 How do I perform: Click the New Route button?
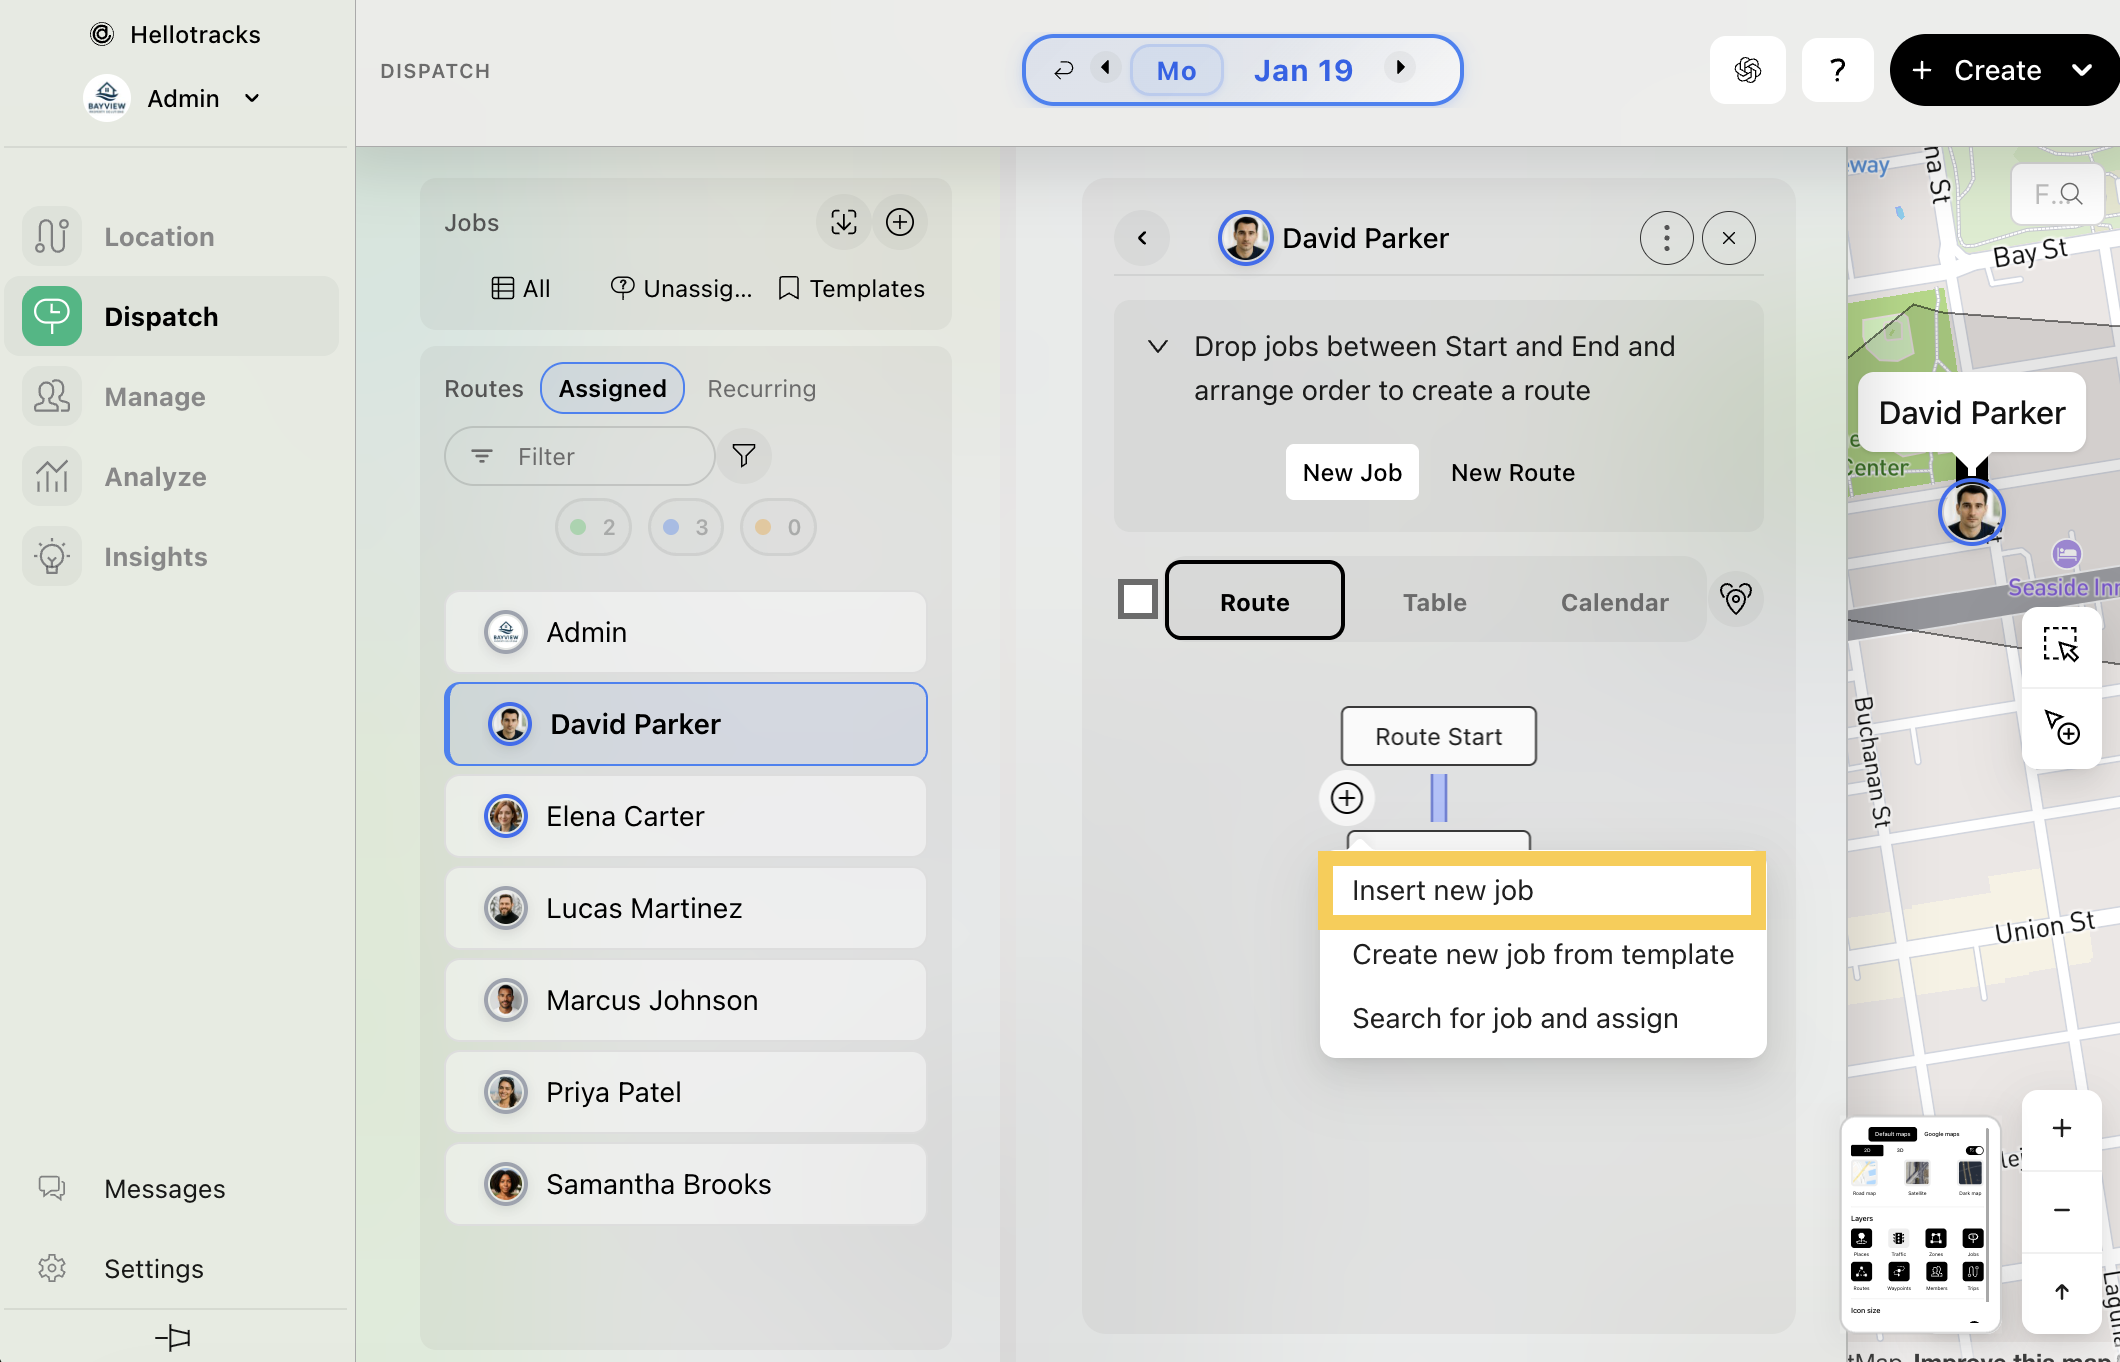click(x=1512, y=472)
